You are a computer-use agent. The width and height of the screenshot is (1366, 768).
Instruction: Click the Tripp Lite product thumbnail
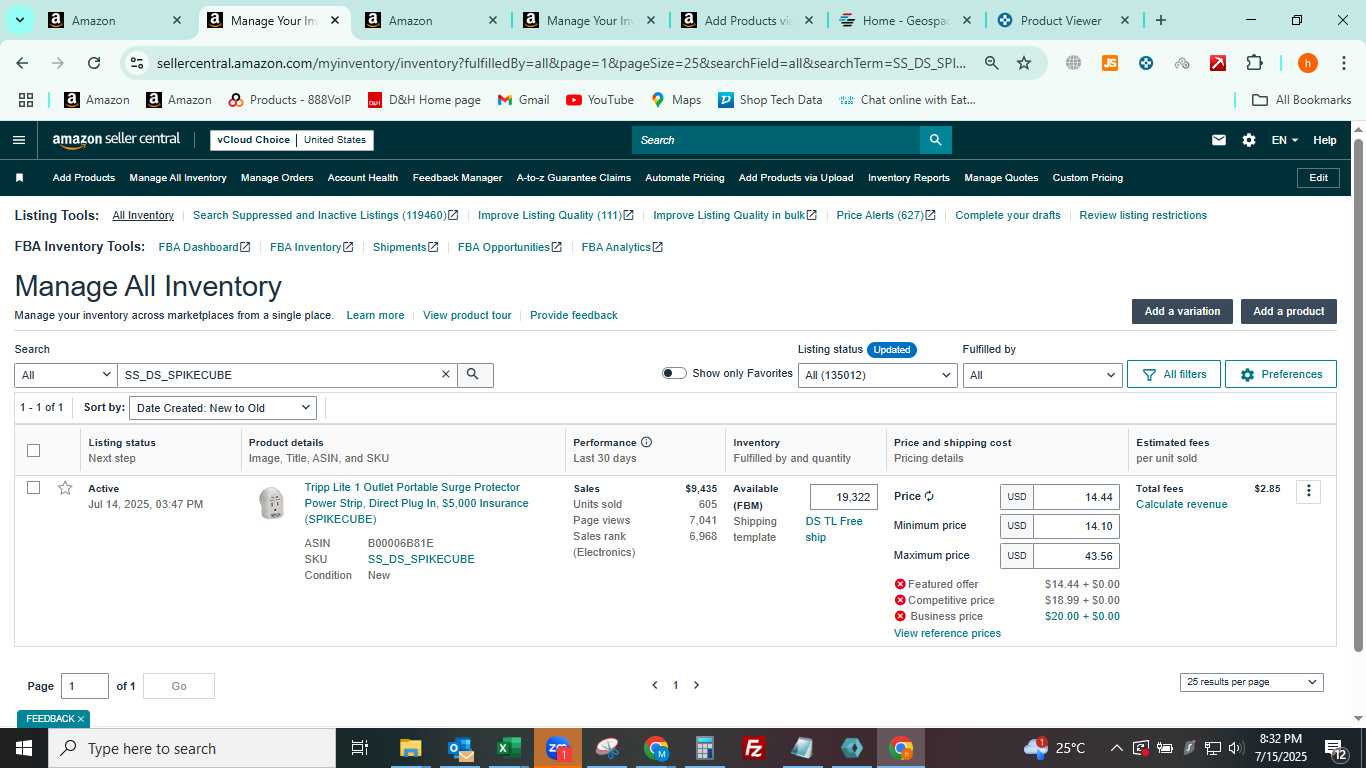[x=271, y=503]
